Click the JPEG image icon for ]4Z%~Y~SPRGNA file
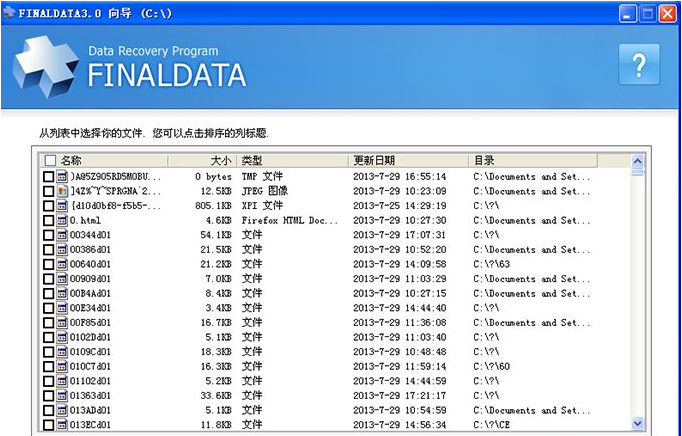This screenshot has height=436, width=682. point(62,191)
